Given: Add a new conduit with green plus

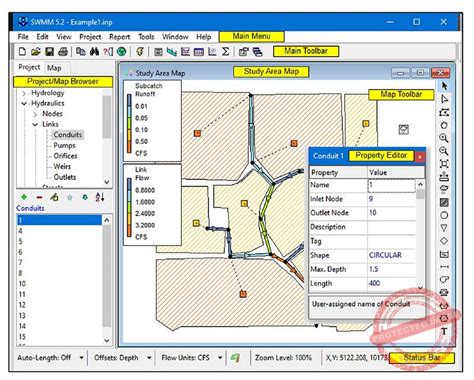Looking at the screenshot, I should click(x=24, y=197).
